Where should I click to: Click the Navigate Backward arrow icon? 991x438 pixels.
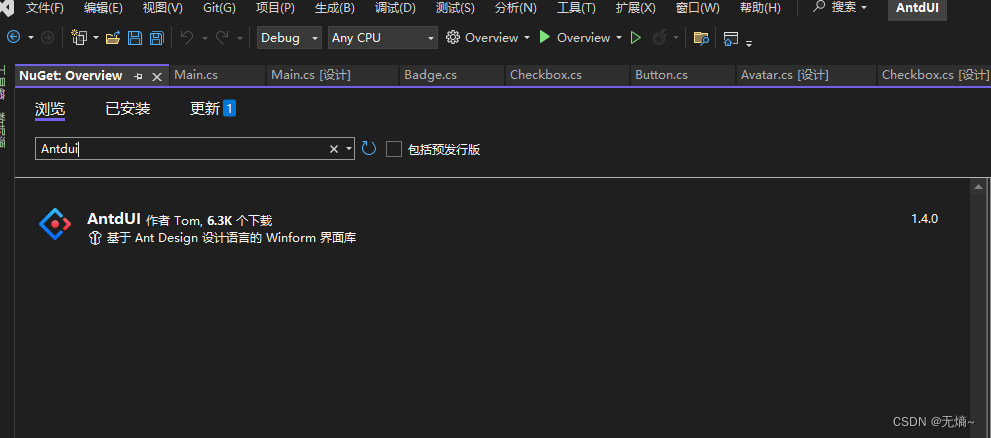(13, 37)
